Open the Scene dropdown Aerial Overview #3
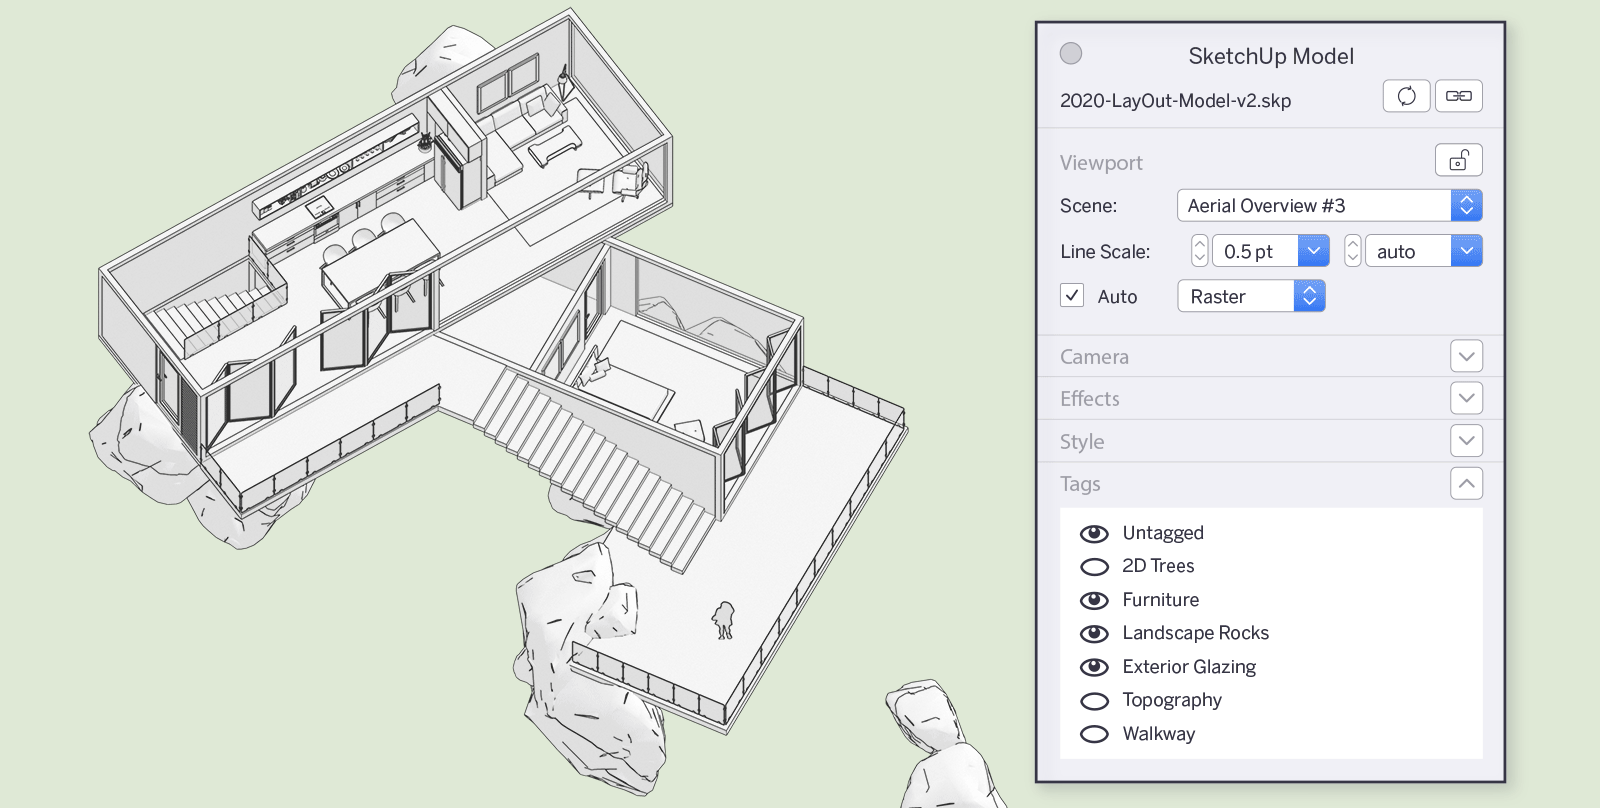Screen dimensions: 1600x808 pos(1329,205)
